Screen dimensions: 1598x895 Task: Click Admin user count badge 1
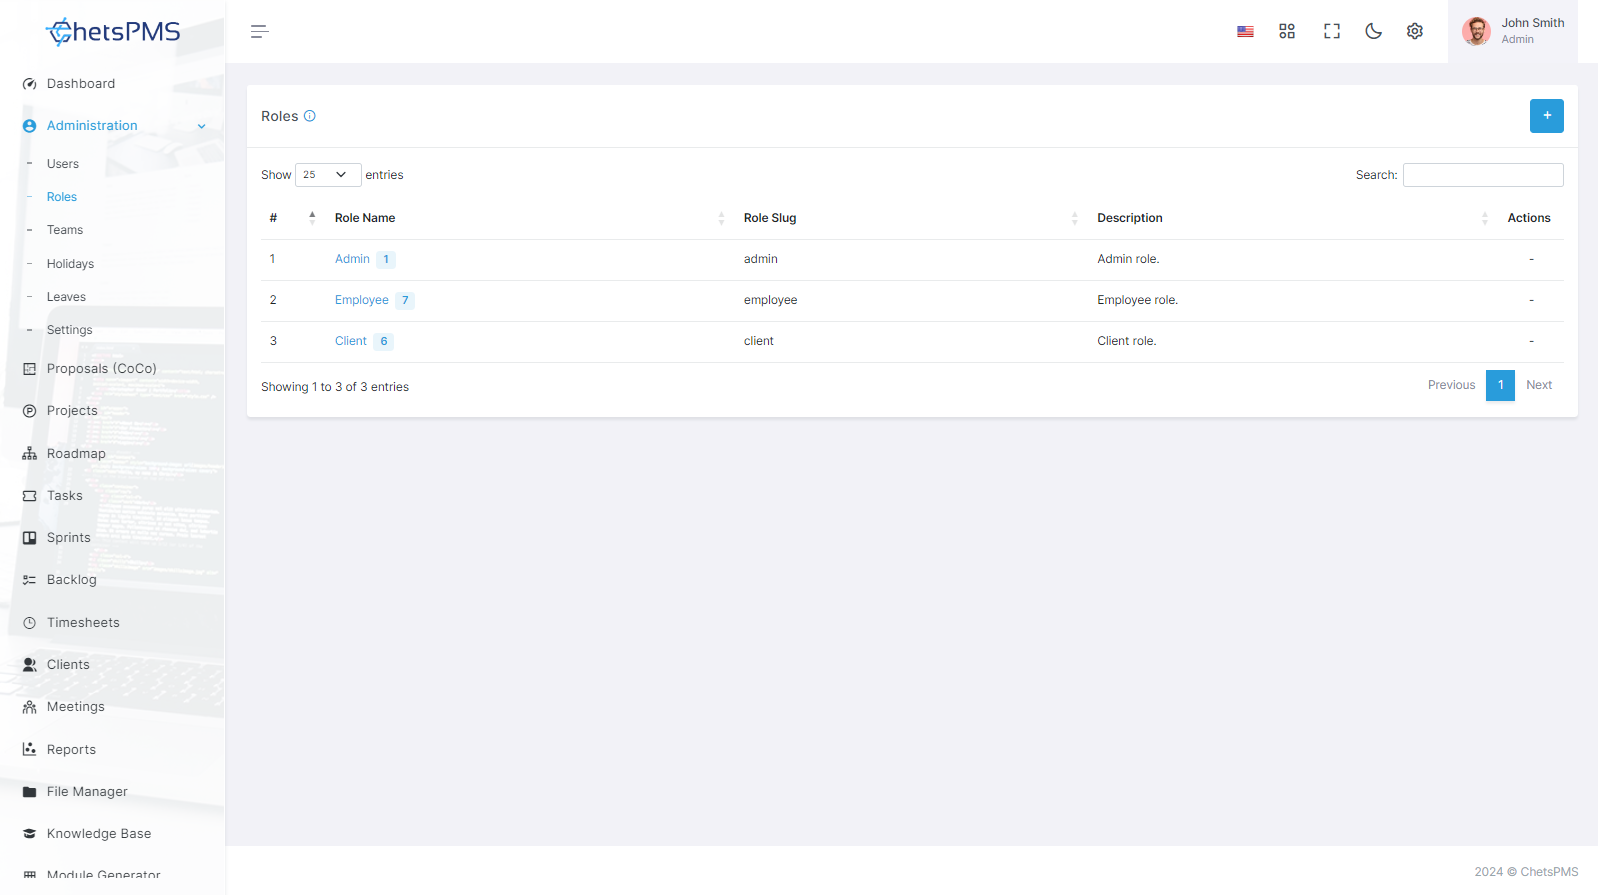[386, 260]
